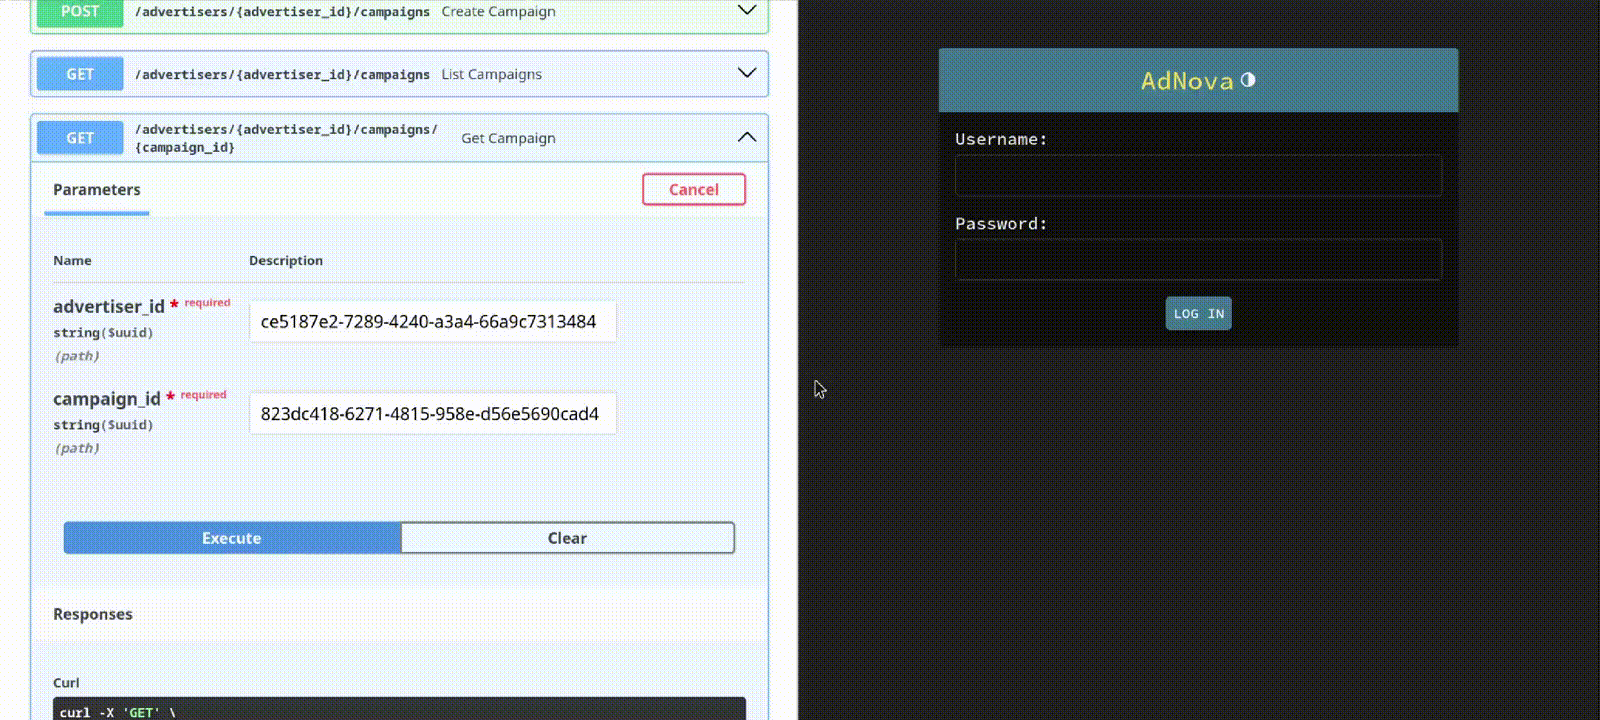Screen dimensions: 1600x720
Task: Click the 'Responses' section heading
Action: point(93,614)
